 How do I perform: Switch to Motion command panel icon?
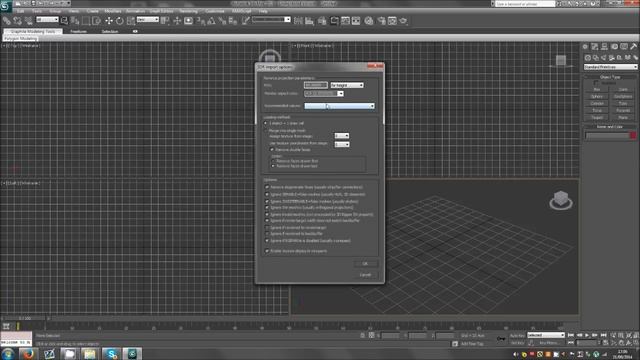614,47
